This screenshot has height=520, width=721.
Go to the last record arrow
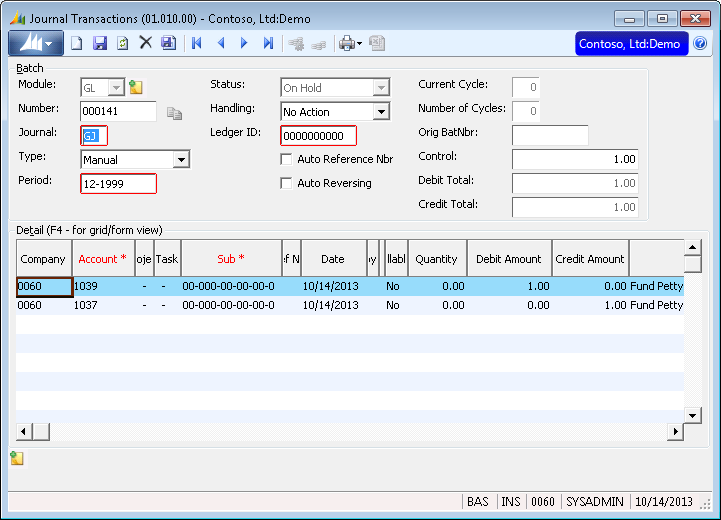point(268,43)
